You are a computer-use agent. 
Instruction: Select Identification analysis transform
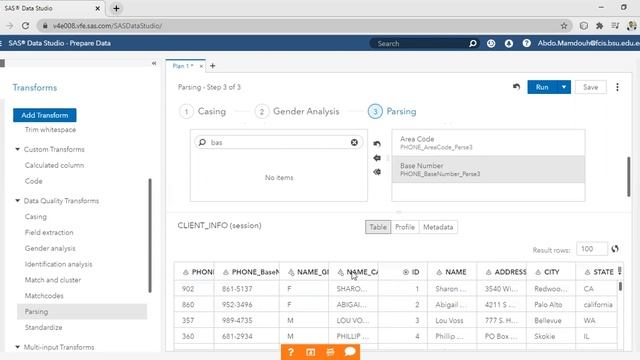(x=58, y=264)
